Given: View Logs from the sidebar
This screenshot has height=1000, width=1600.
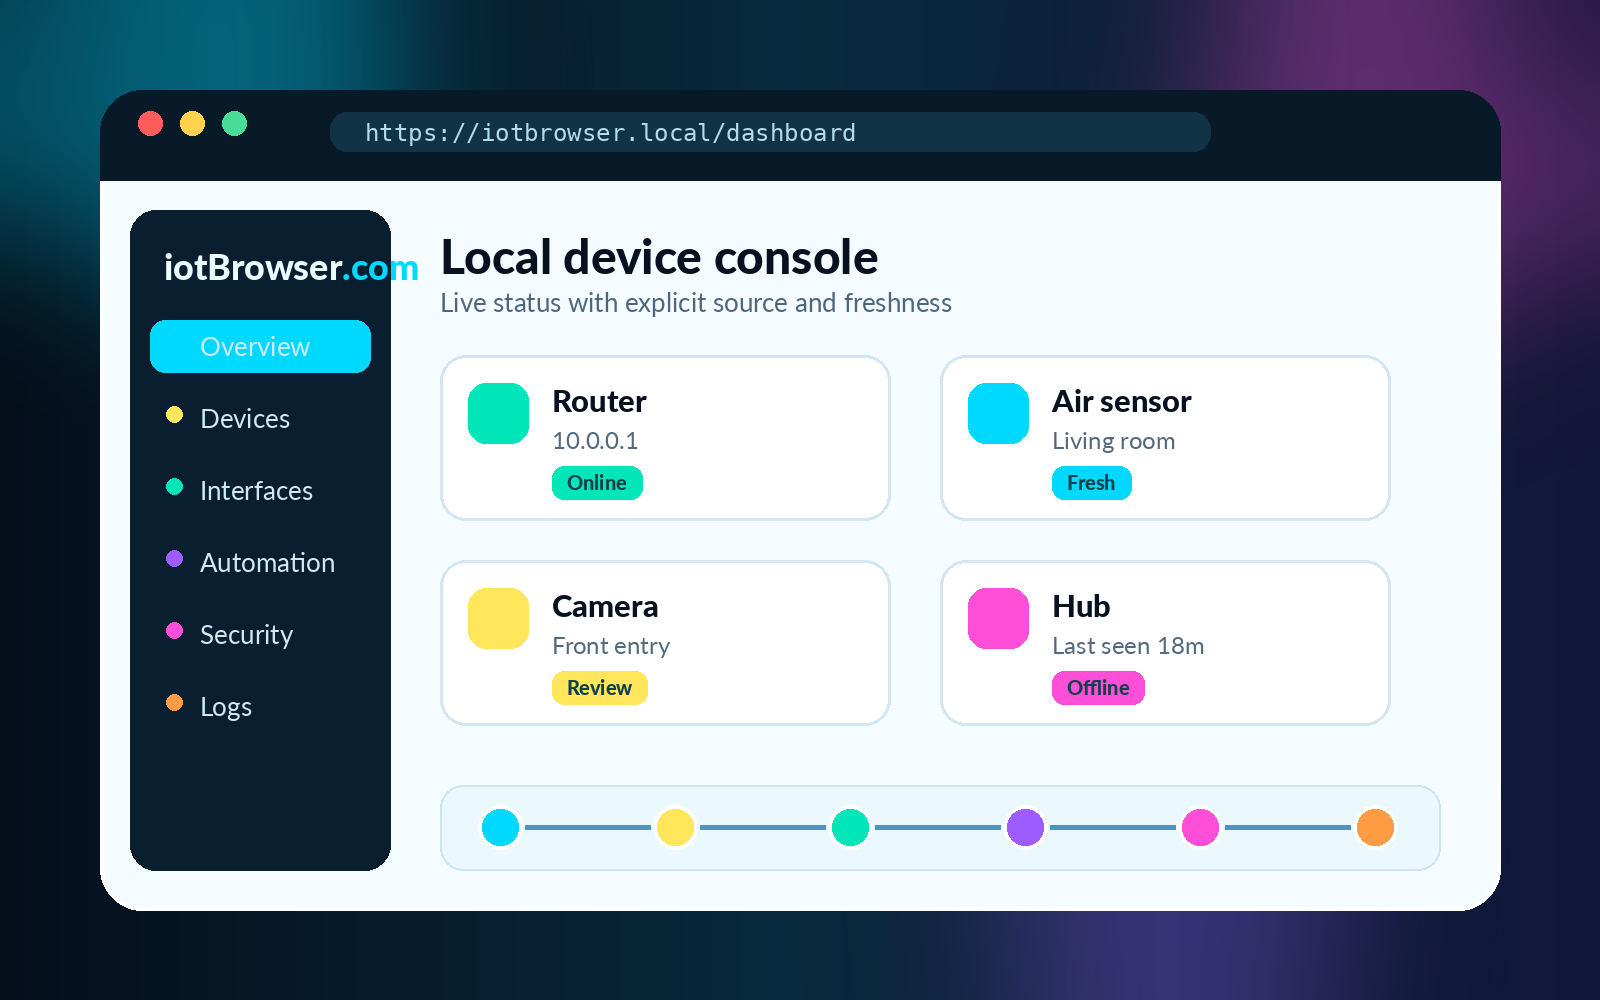Looking at the screenshot, I should click(226, 707).
